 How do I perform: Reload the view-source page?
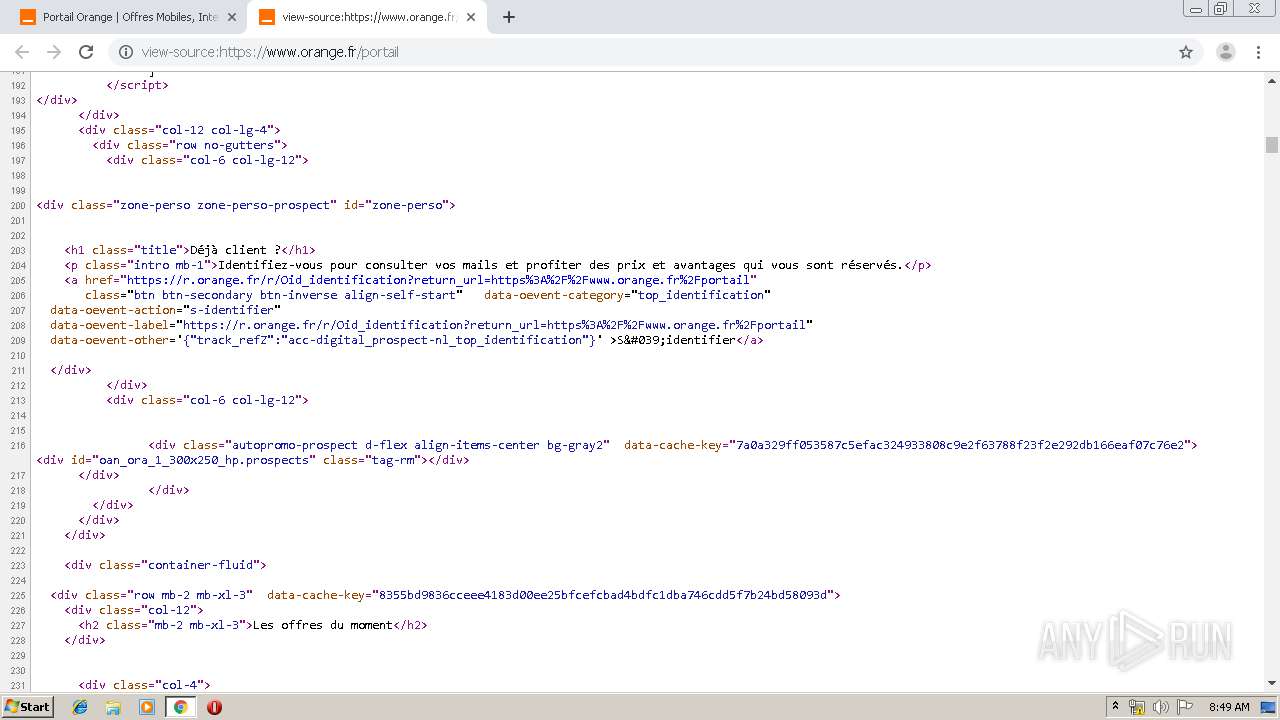[86, 52]
